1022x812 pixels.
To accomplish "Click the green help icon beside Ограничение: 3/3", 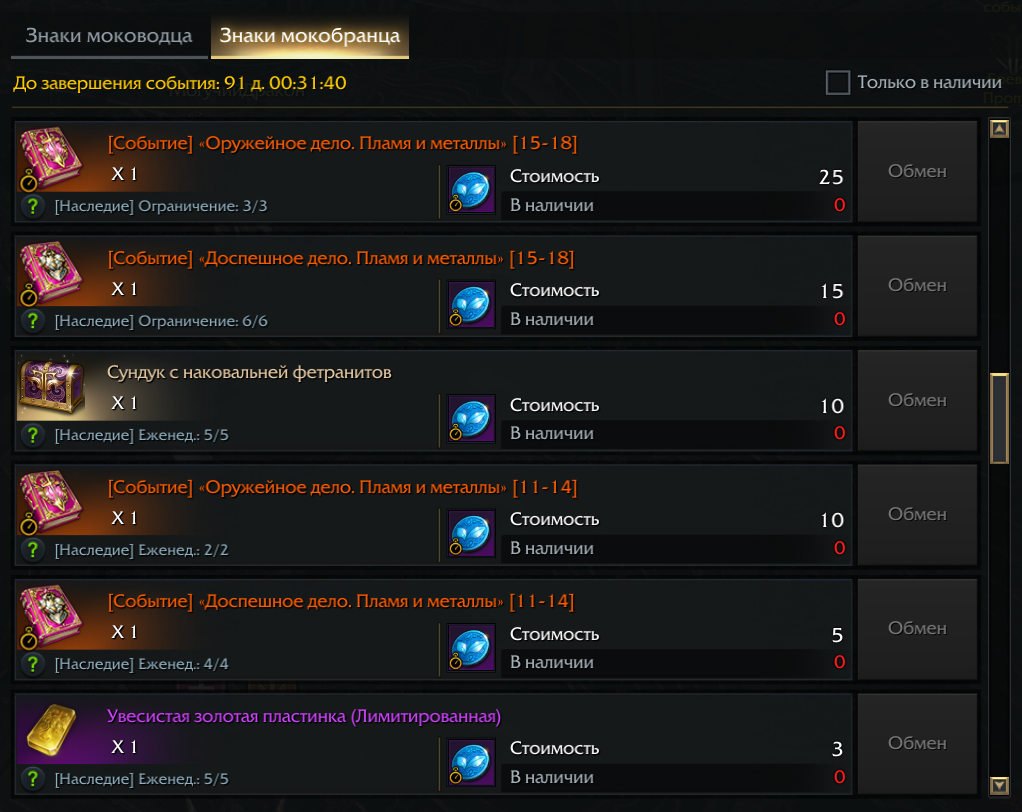I will [33, 206].
